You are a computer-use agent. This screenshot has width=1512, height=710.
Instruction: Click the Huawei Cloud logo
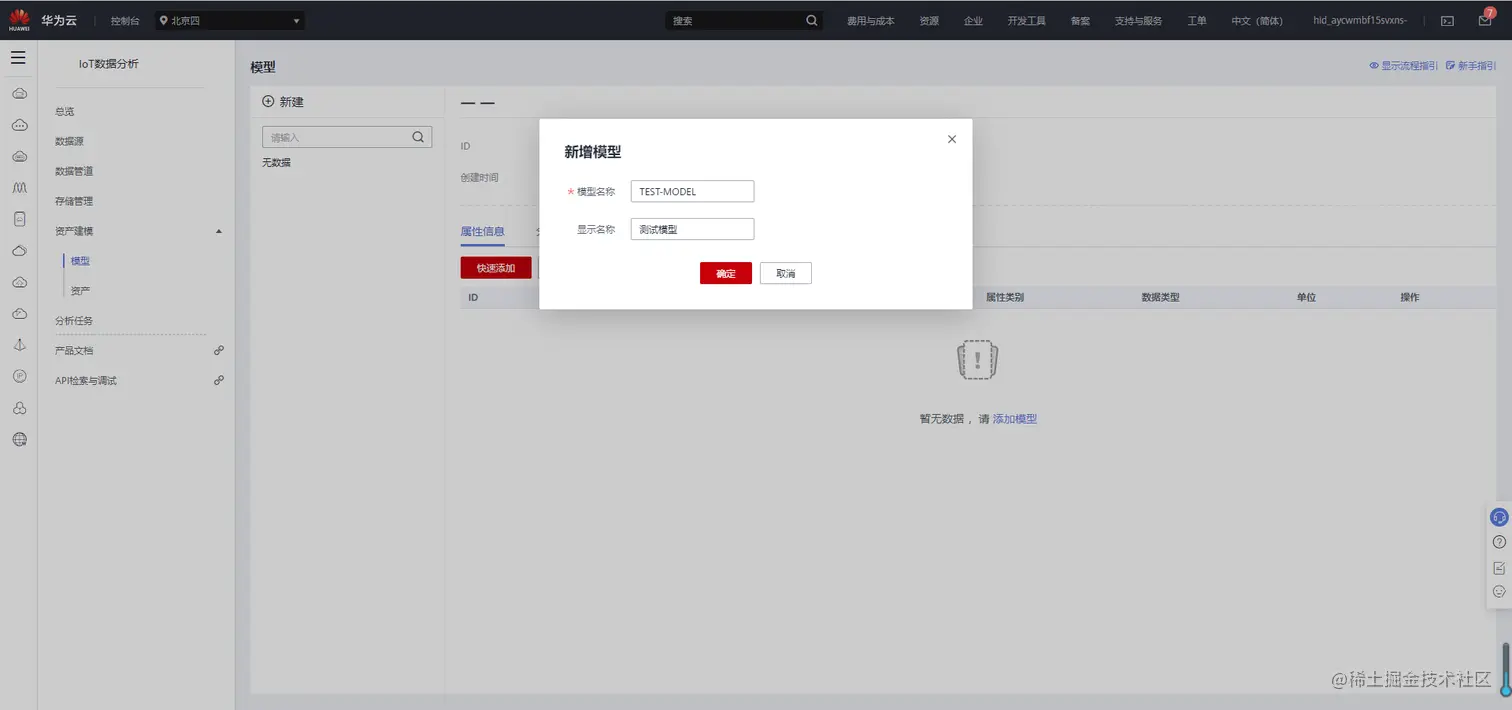click(19, 20)
